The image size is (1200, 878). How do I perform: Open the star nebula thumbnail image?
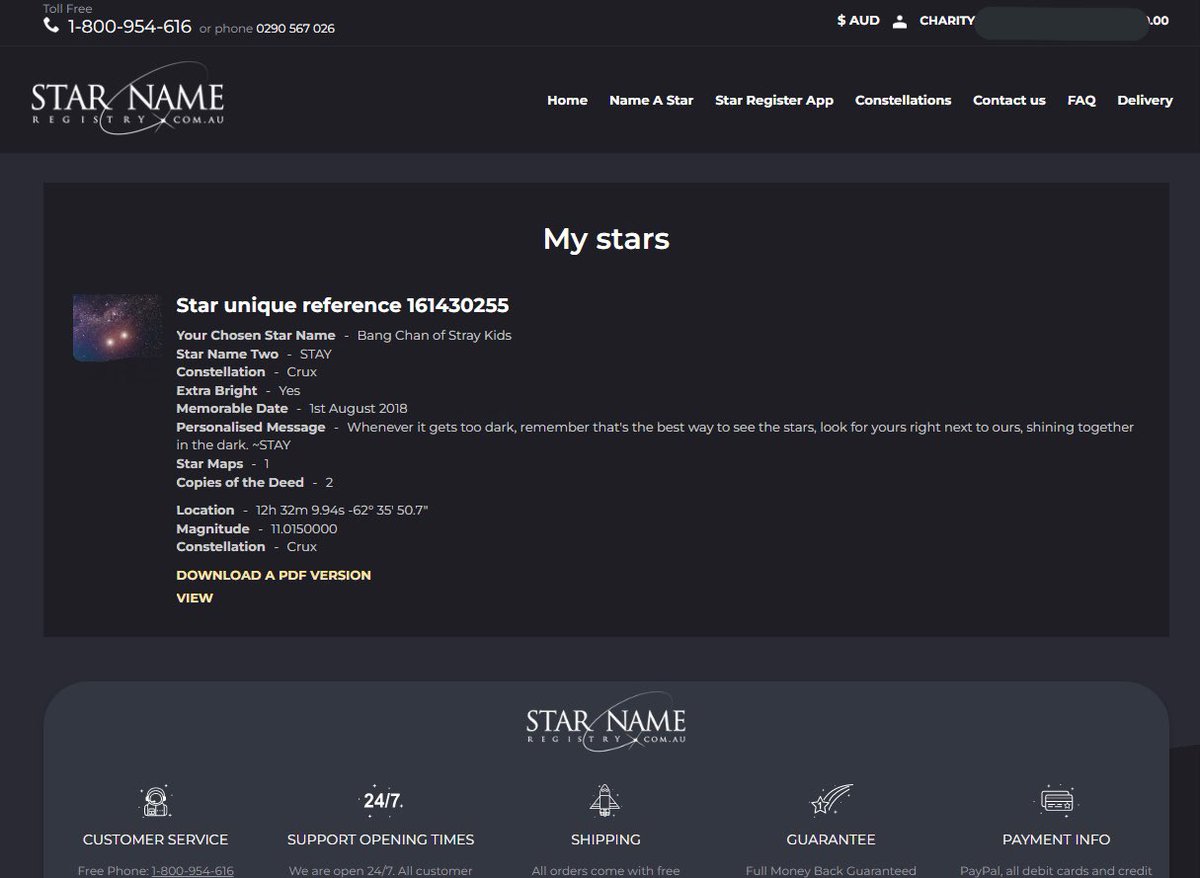[x=117, y=328]
